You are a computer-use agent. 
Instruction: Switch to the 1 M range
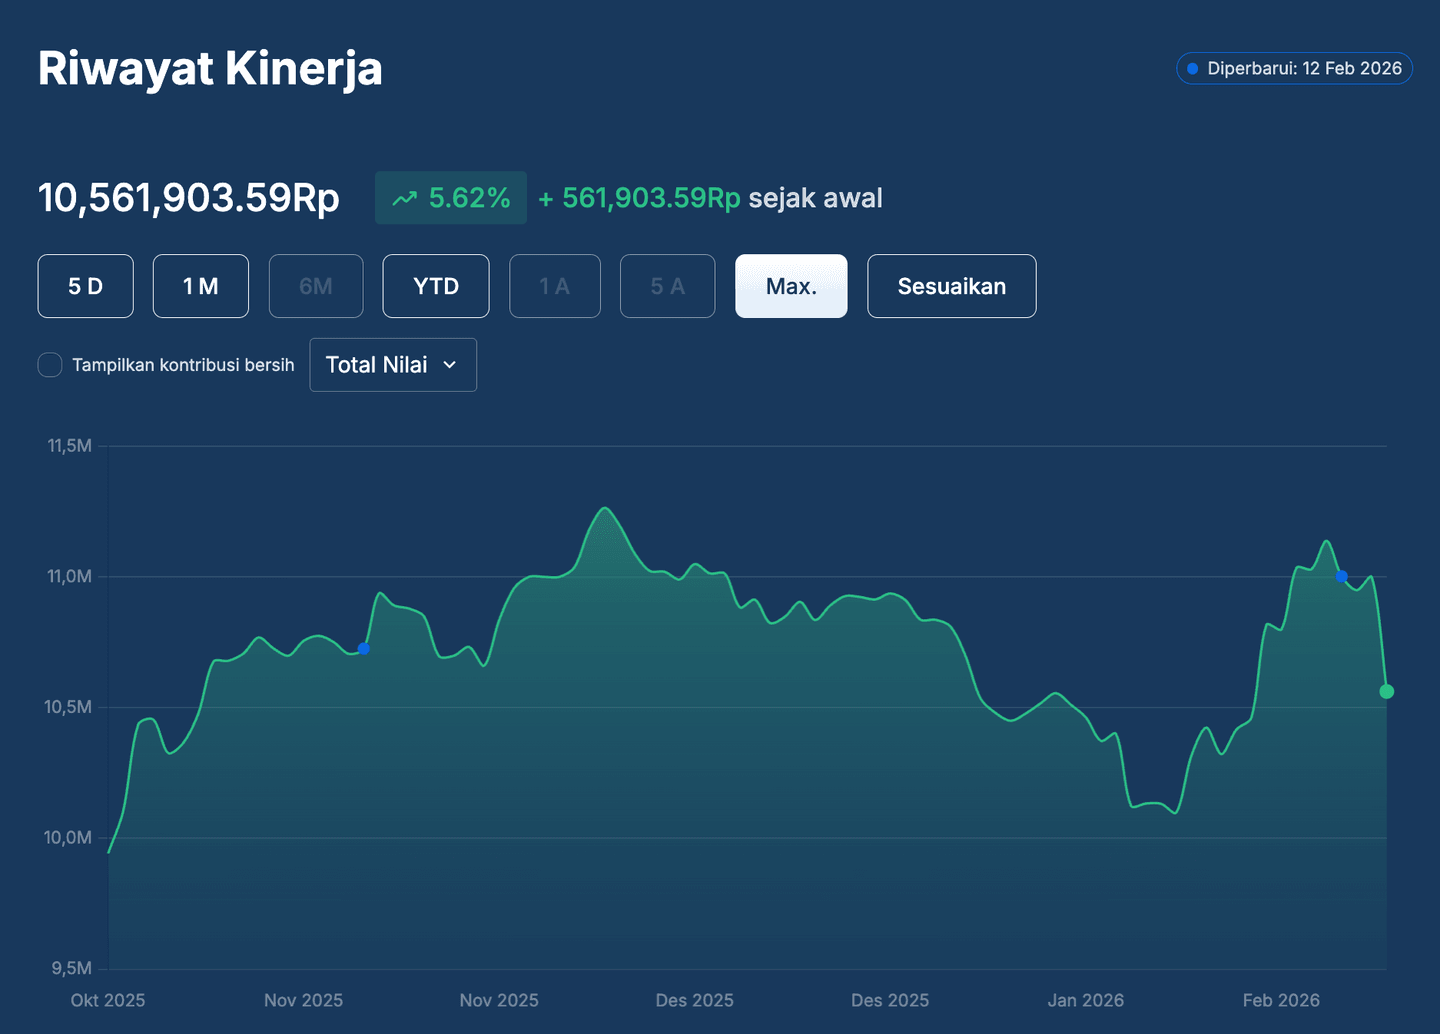tap(200, 286)
